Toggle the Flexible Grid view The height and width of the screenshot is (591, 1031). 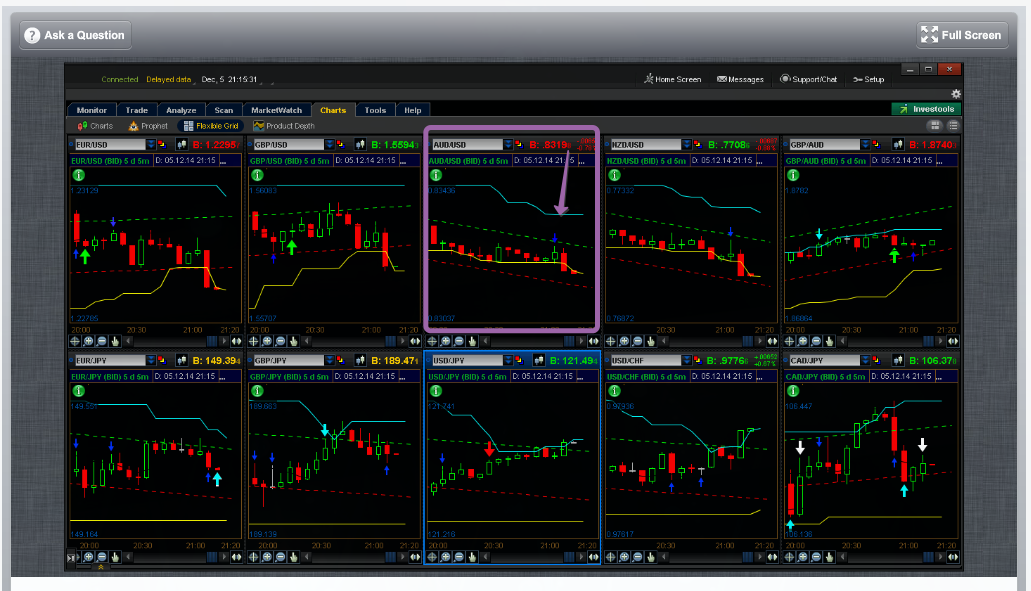(x=210, y=126)
